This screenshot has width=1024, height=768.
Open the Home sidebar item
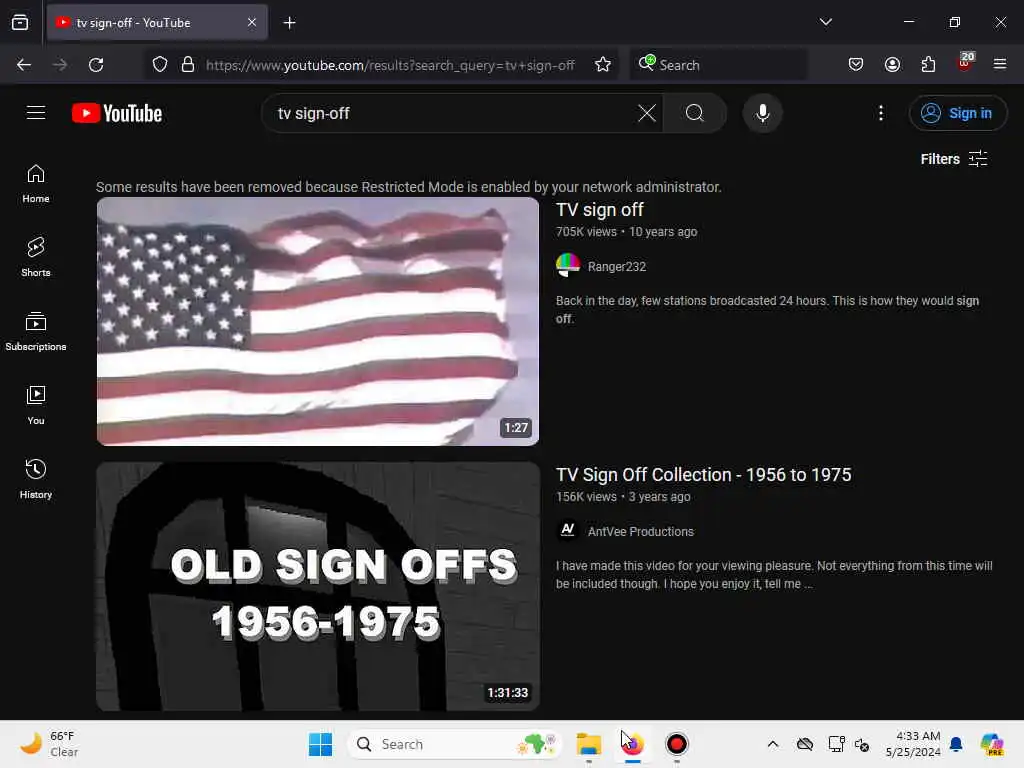coord(36,184)
